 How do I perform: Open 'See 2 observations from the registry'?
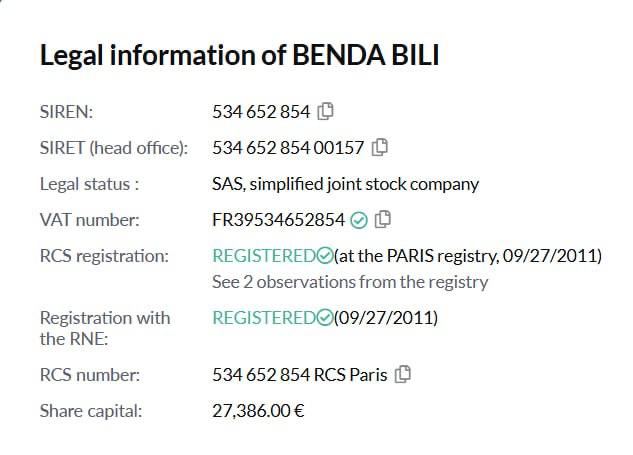pos(350,282)
